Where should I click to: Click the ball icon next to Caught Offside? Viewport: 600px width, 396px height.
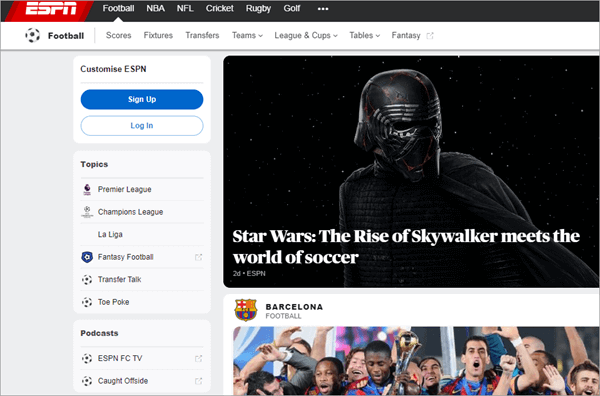pos(87,381)
